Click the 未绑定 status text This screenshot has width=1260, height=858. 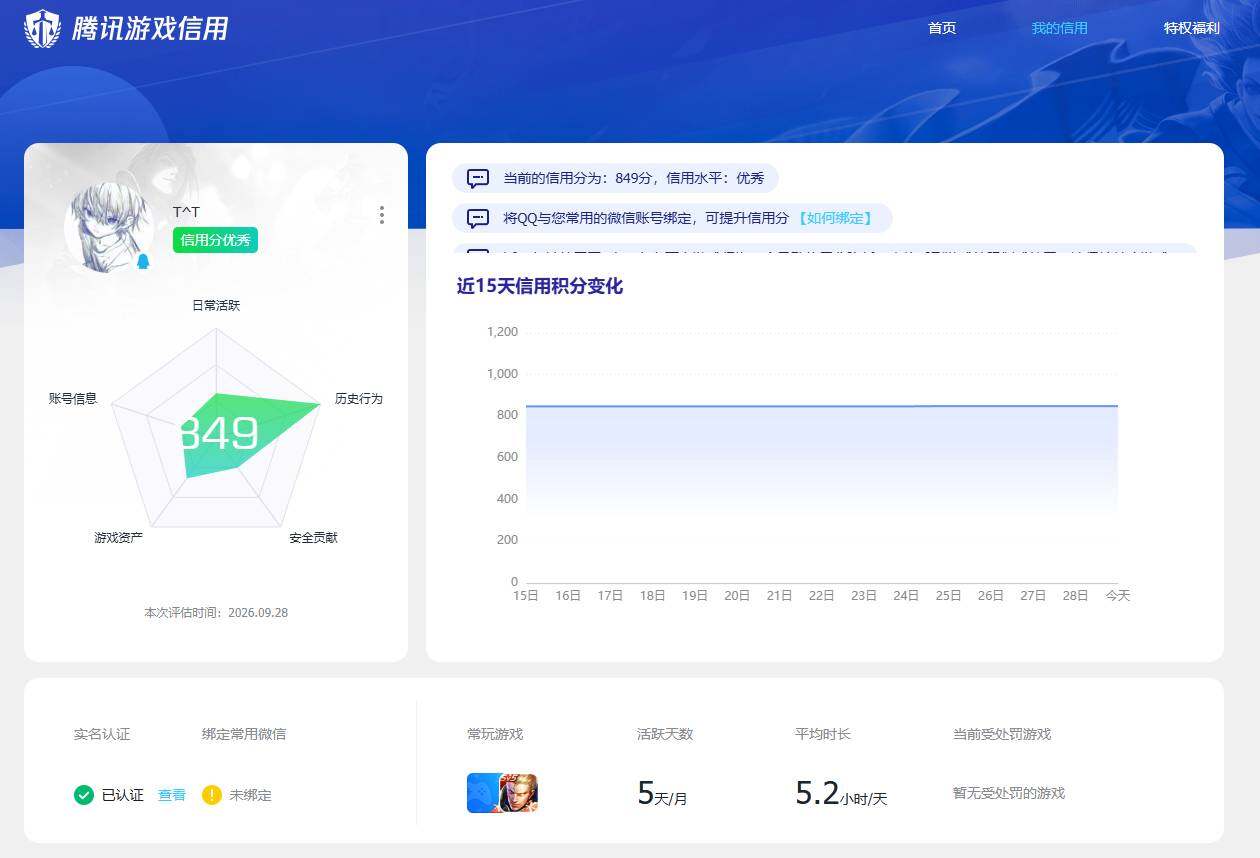pos(251,795)
